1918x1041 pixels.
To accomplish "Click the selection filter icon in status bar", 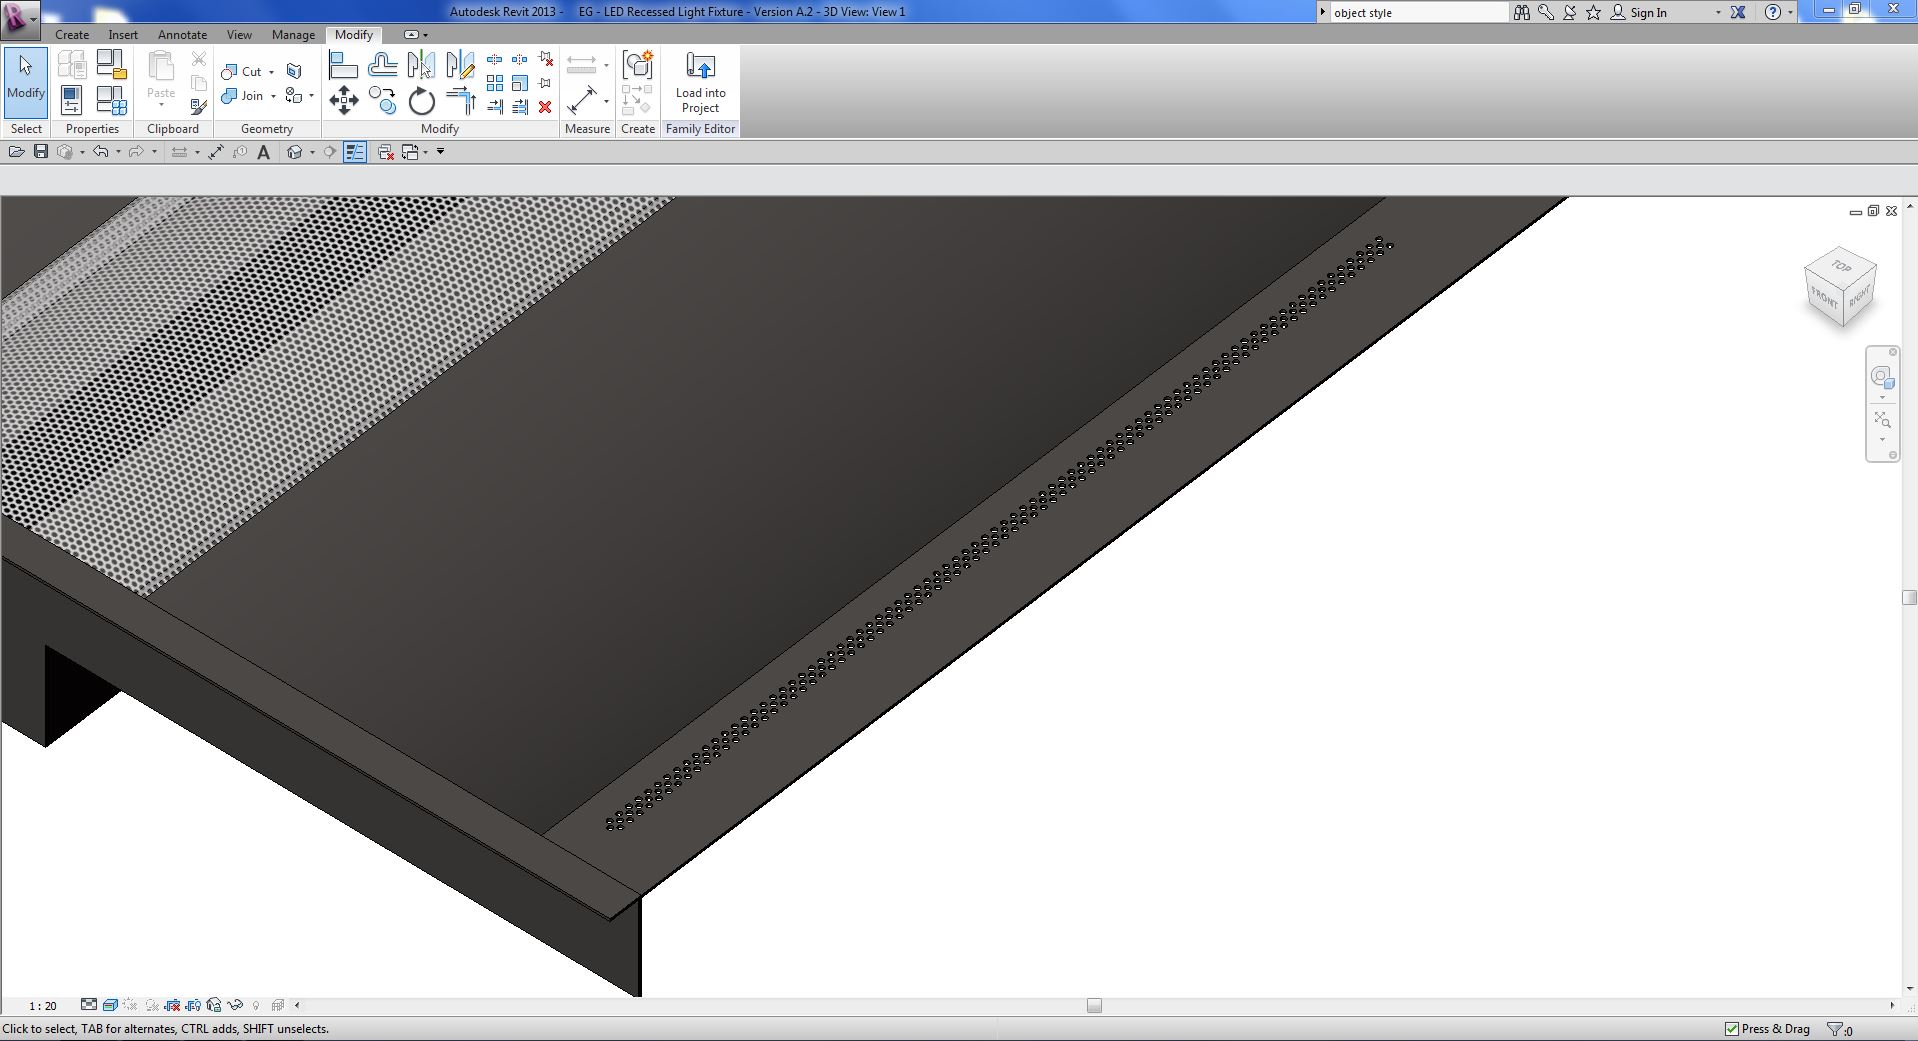I will coord(1837,1029).
